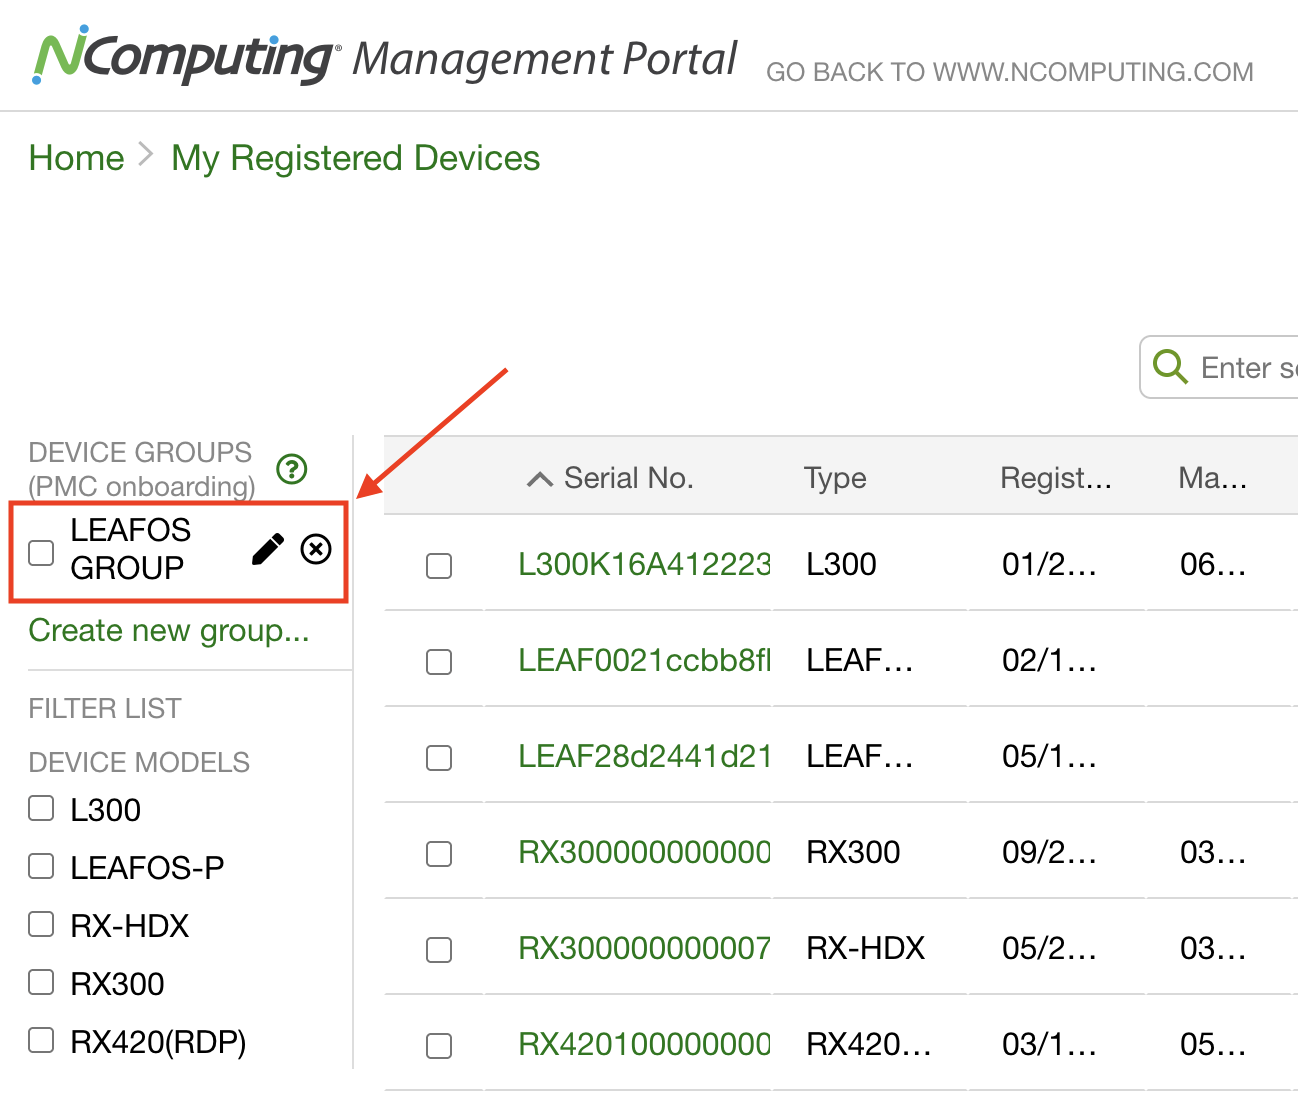Select row checkbox for LEAF28d2441d21
This screenshot has width=1298, height=1098.
tap(439, 758)
